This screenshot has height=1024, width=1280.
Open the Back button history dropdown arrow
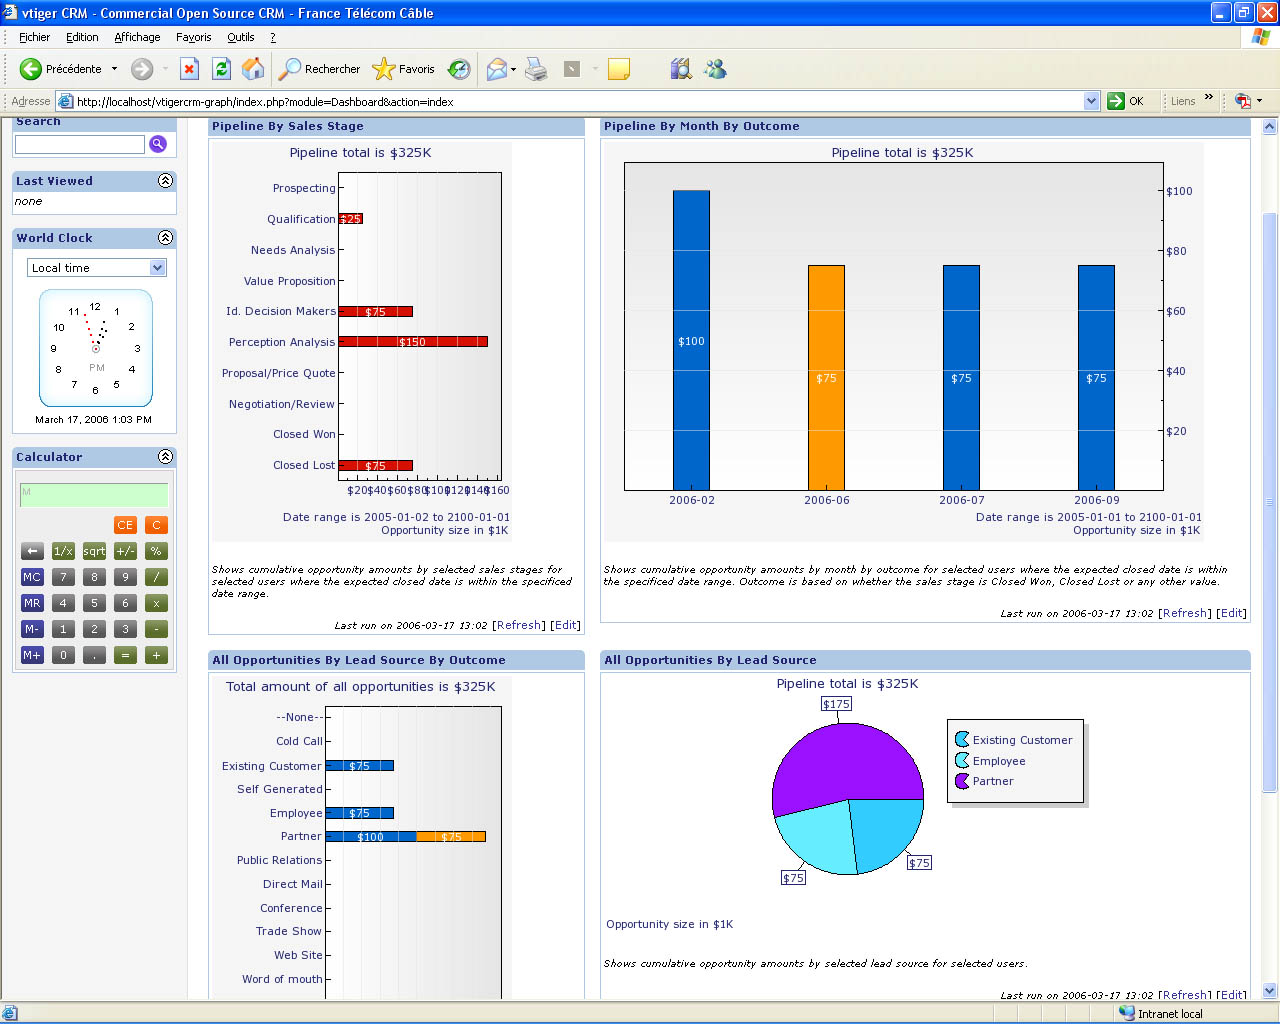click(x=114, y=69)
